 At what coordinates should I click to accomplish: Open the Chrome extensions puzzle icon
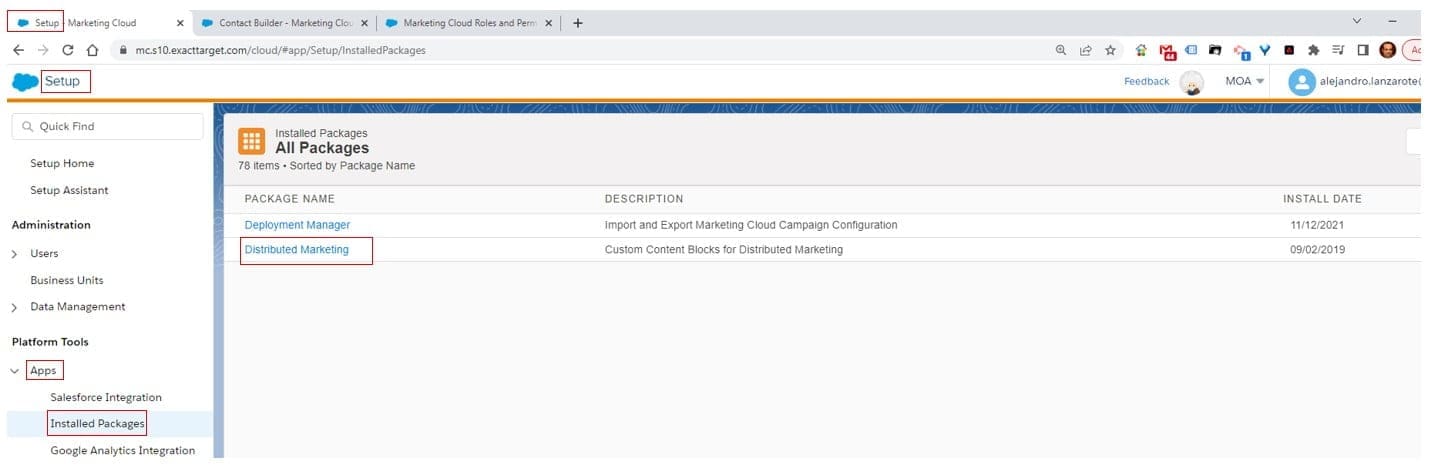[x=1313, y=50]
